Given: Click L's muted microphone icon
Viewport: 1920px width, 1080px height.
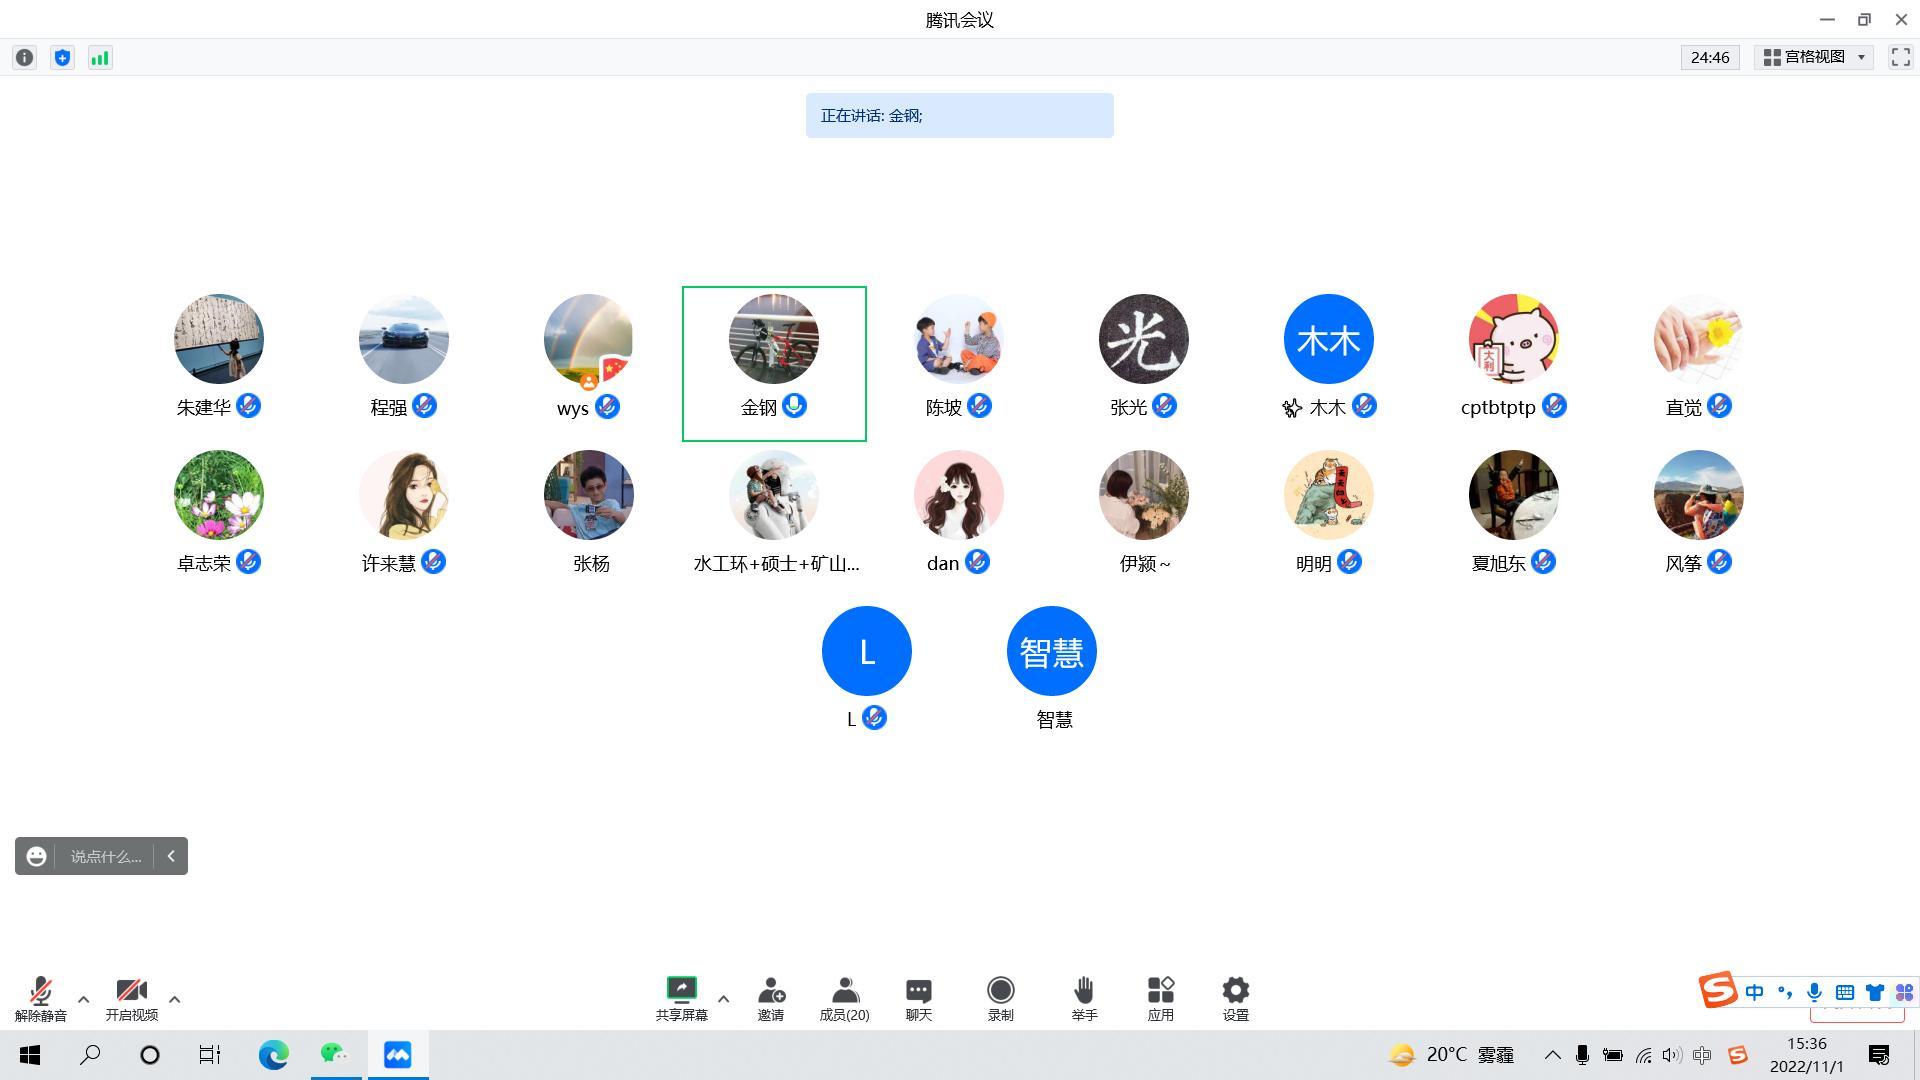Looking at the screenshot, I should click(874, 718).
